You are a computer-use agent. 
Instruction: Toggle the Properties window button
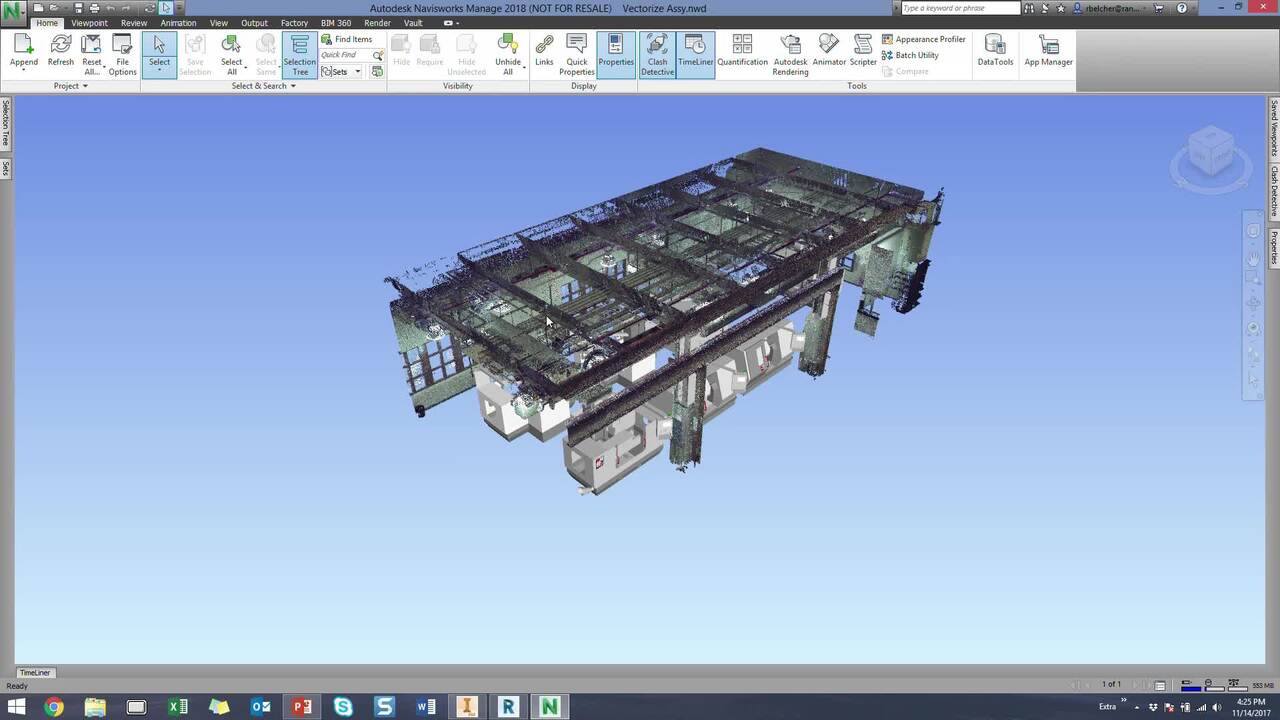616,55
